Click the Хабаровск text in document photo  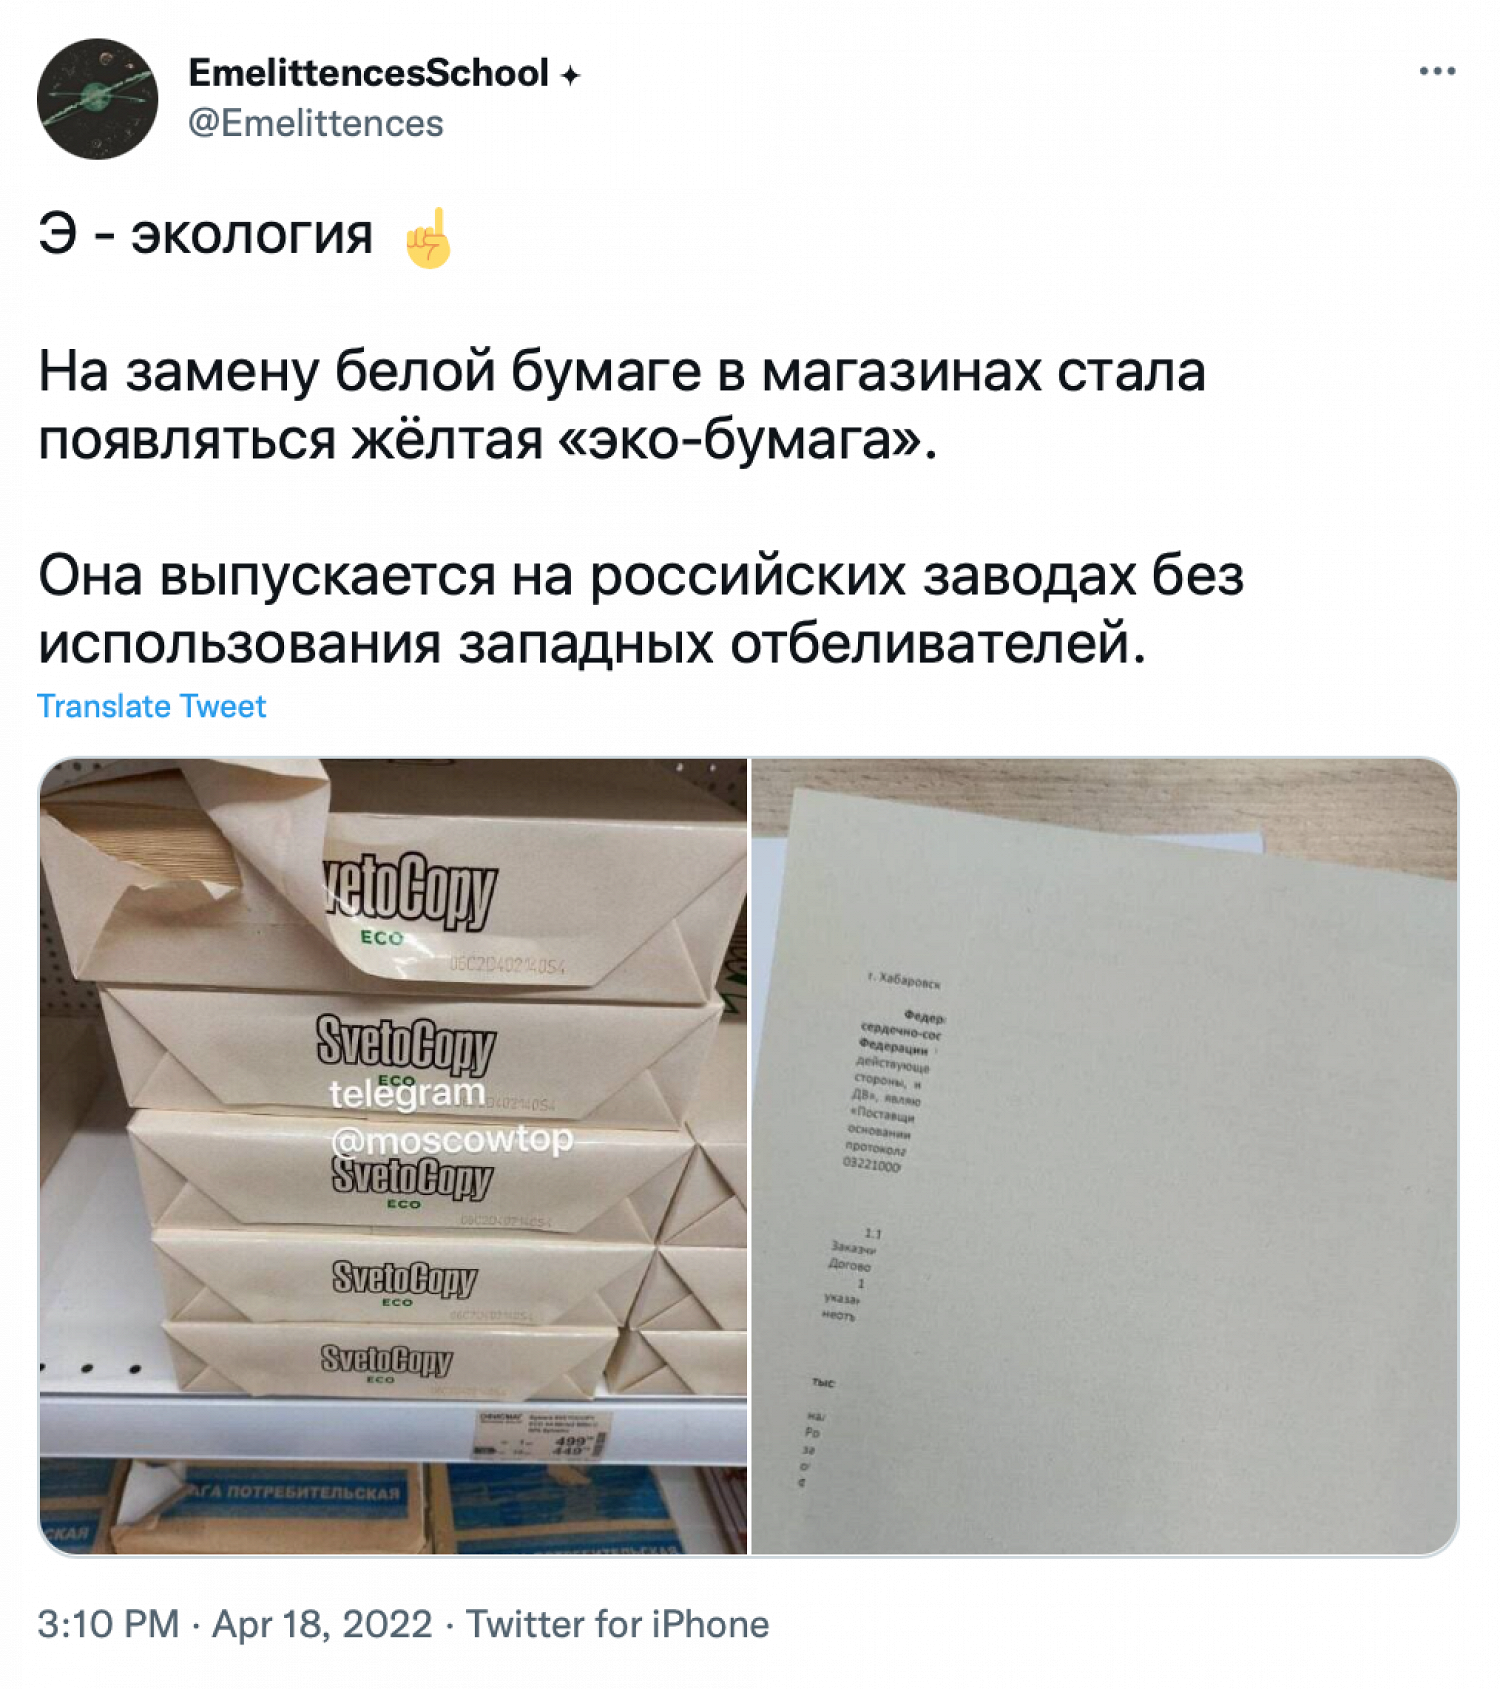coord(904,981)
